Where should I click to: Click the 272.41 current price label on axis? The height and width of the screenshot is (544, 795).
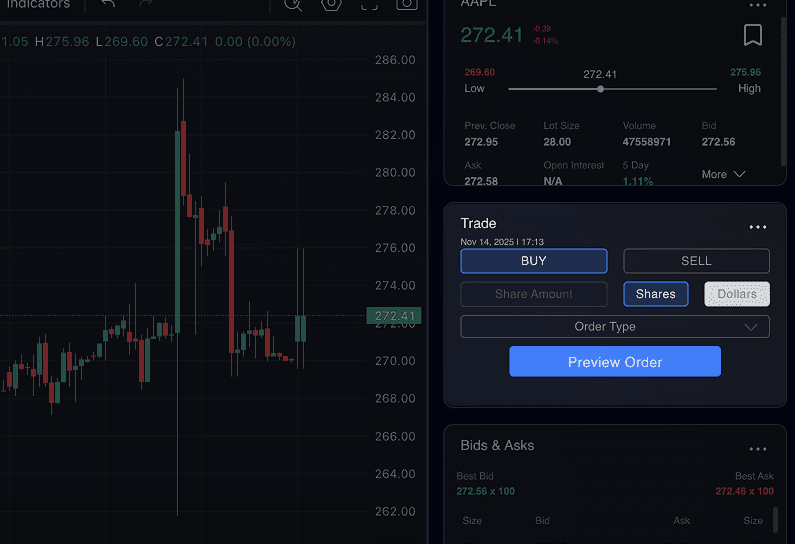394,316
